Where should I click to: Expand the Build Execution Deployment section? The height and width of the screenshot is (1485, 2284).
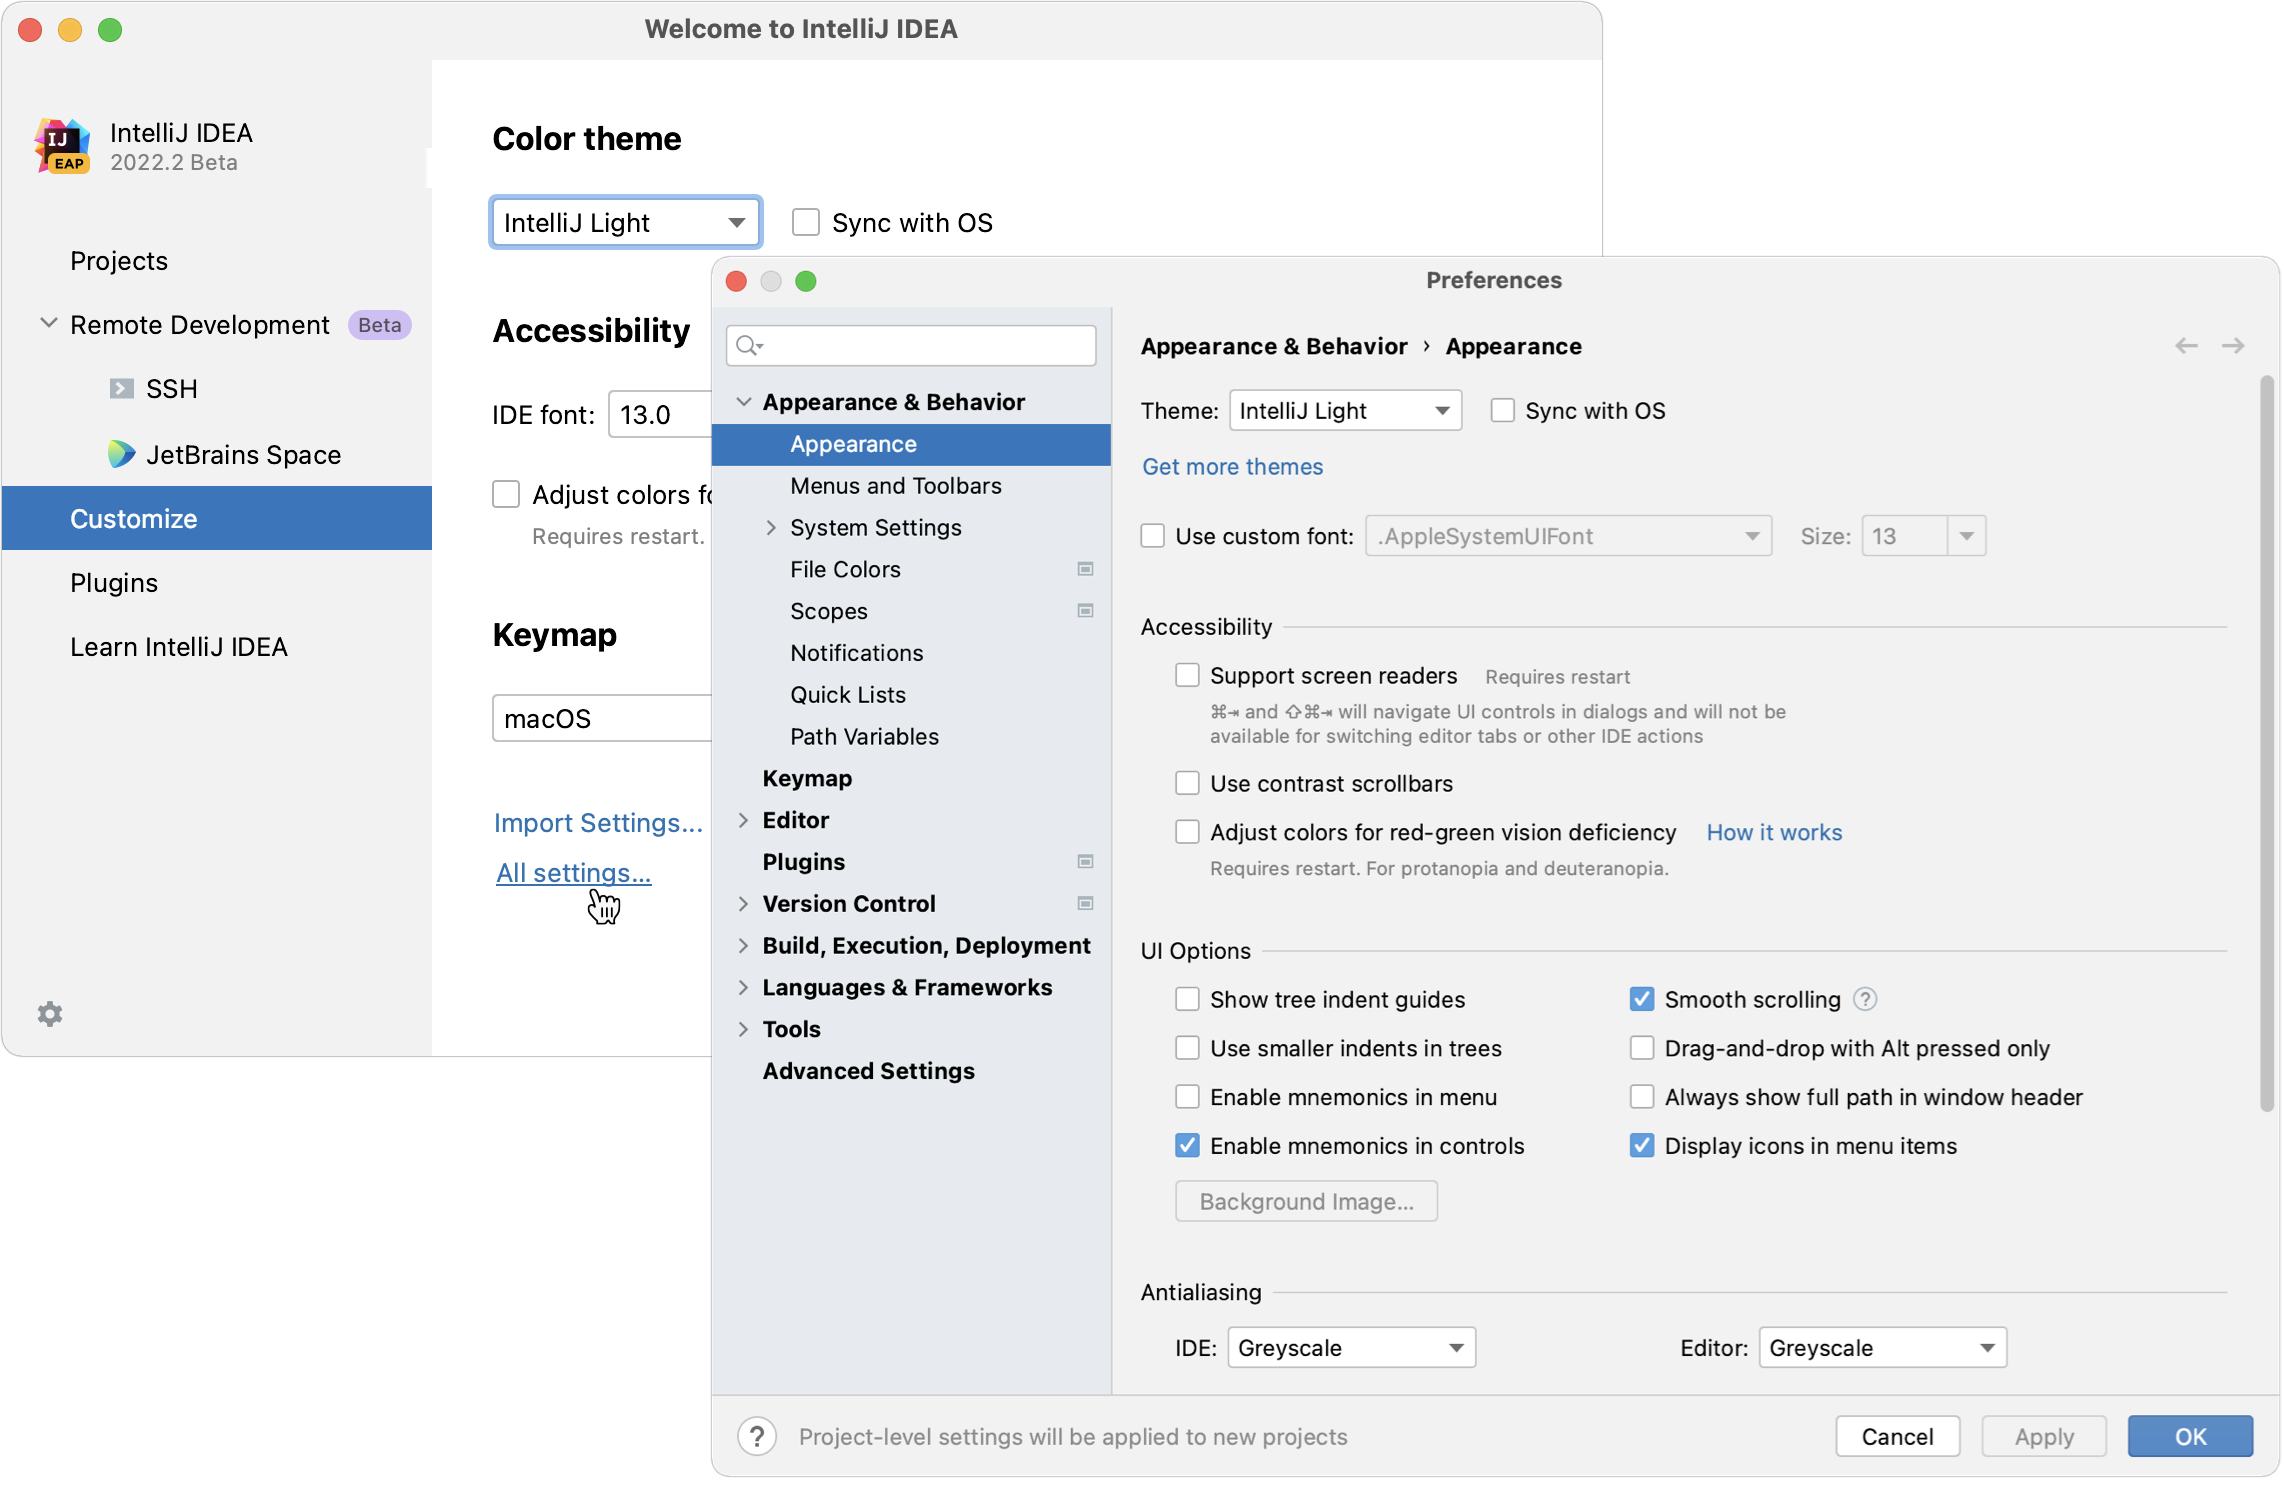point(744,944)
